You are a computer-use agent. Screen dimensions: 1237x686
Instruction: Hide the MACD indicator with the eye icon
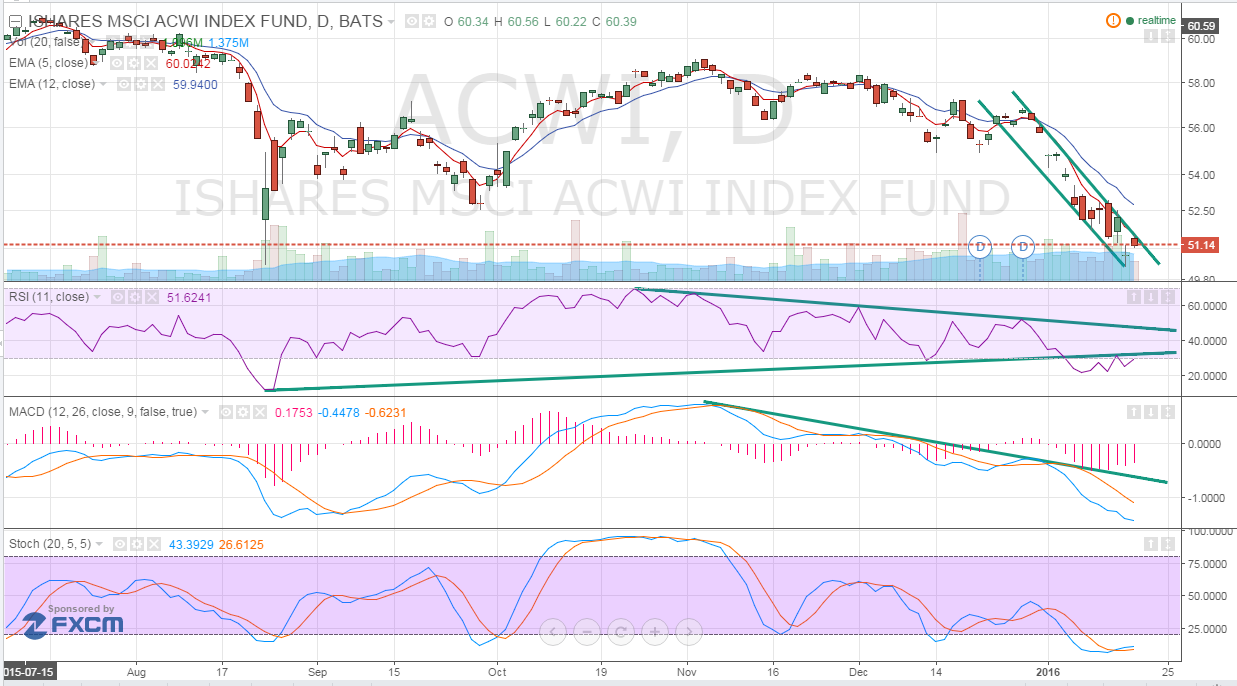tap(226, 412)
